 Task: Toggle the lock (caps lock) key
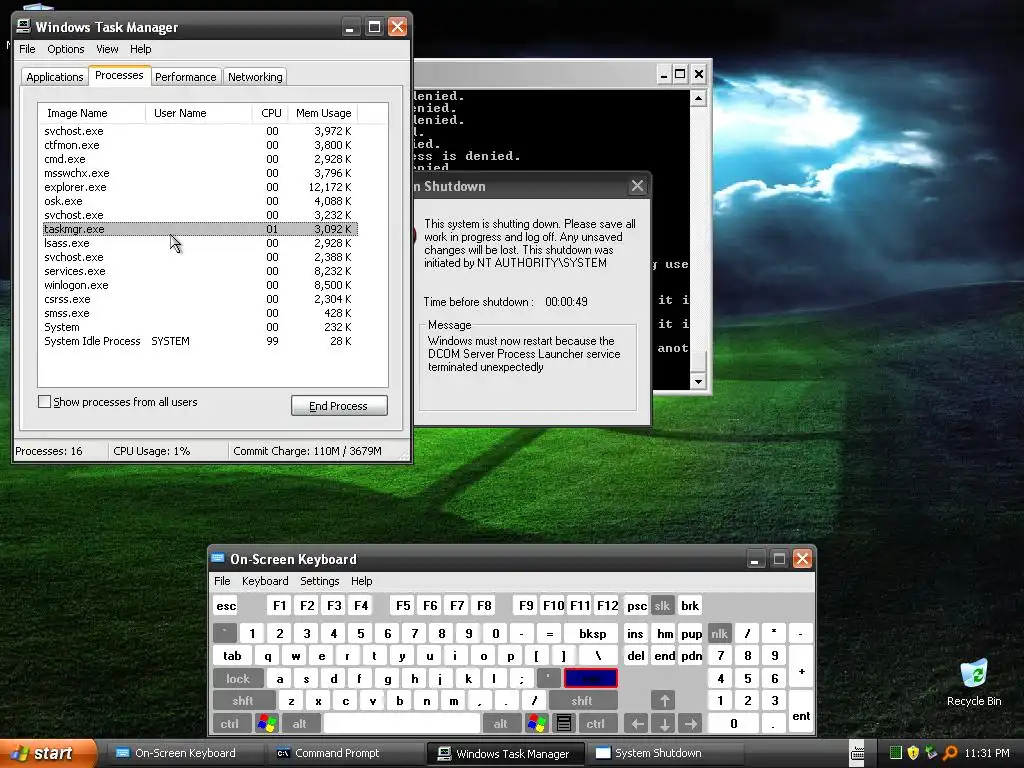(238, 679)
